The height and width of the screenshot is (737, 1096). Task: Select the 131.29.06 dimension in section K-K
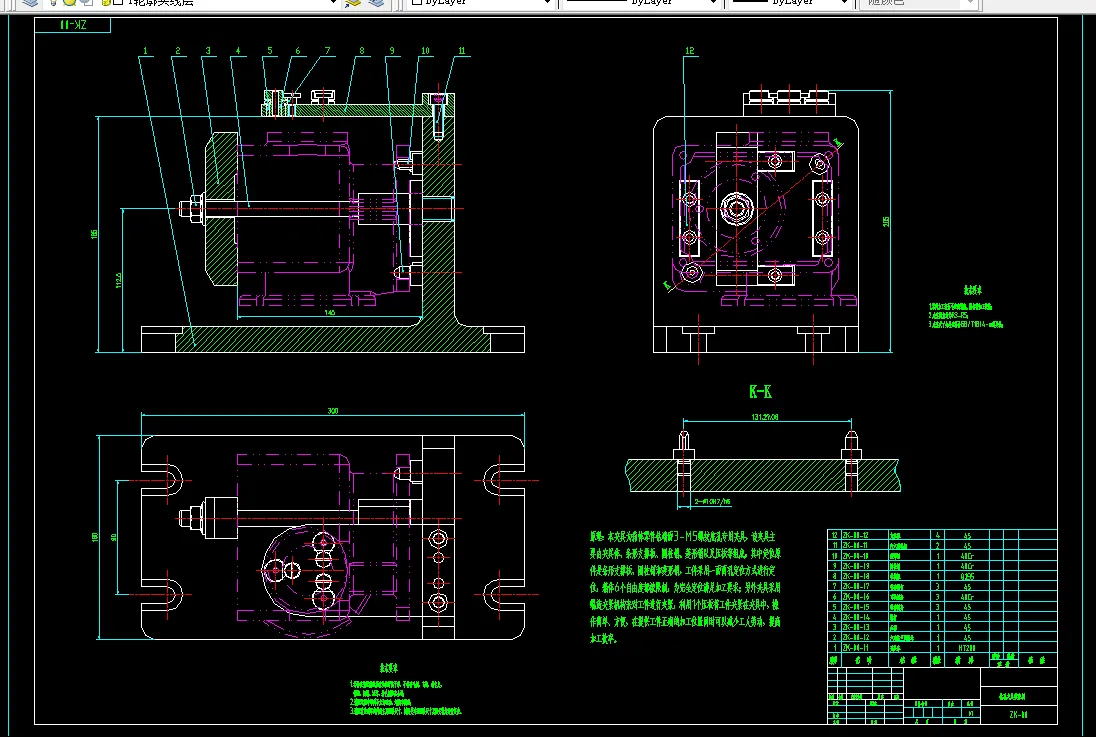coord(763,417)
